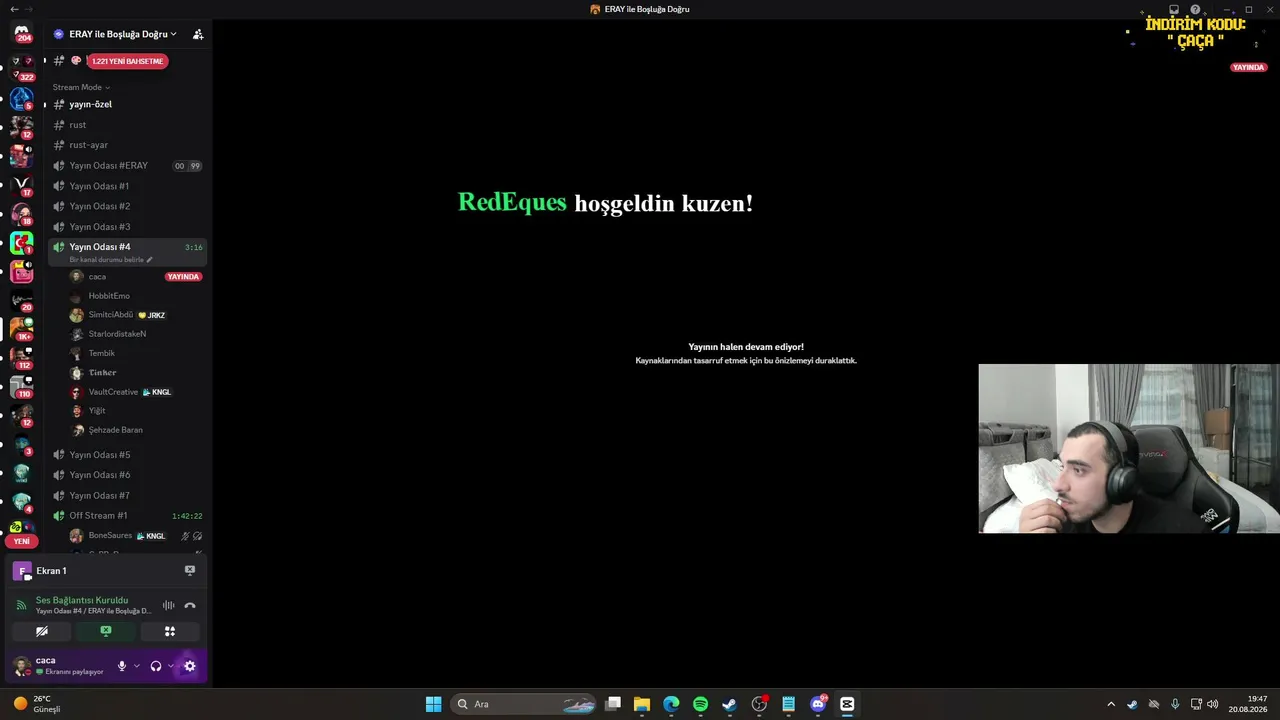Click YAYINDA live badge on stream
The image size is (1280, 720).
click(x=1249, y=68)
